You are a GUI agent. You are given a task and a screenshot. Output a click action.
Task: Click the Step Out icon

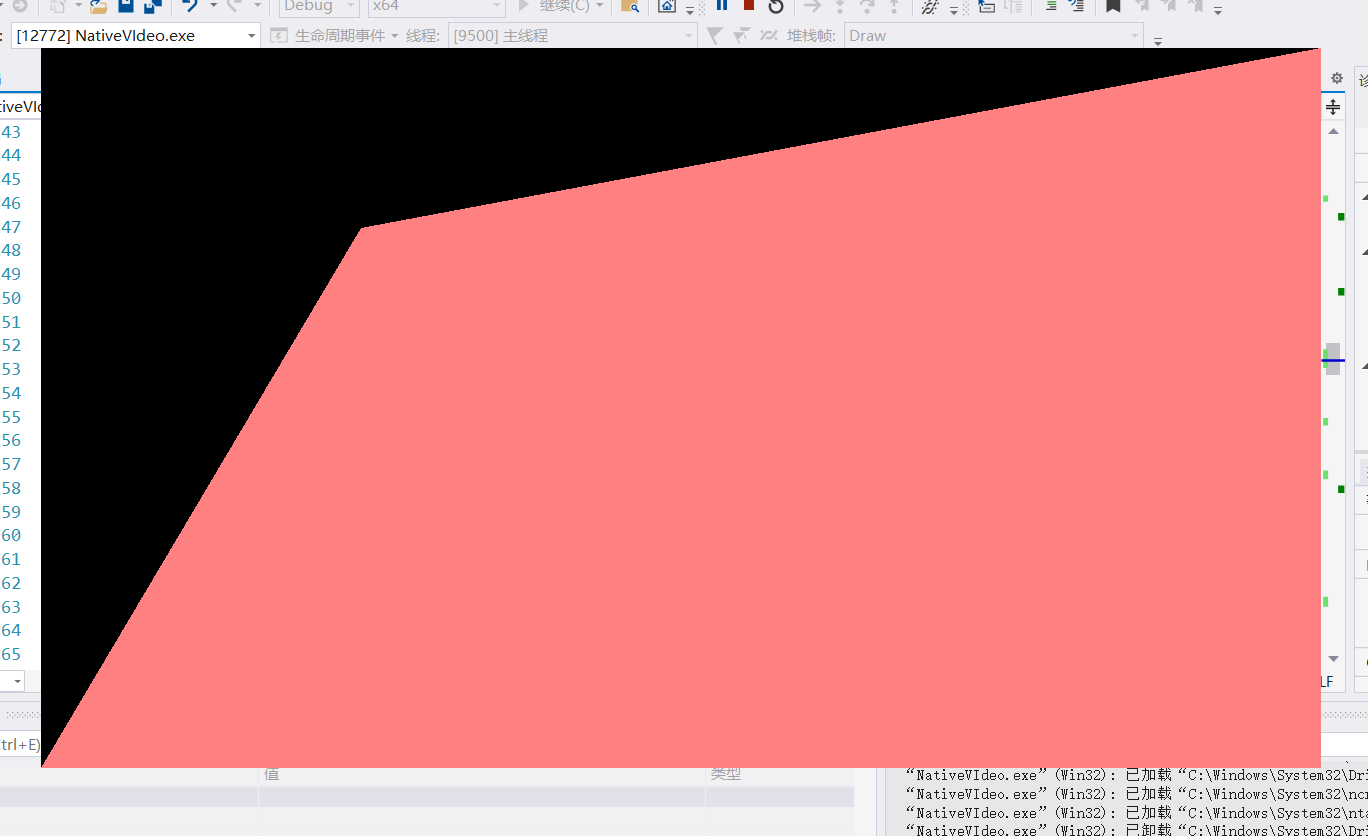[x=894, y=6]
